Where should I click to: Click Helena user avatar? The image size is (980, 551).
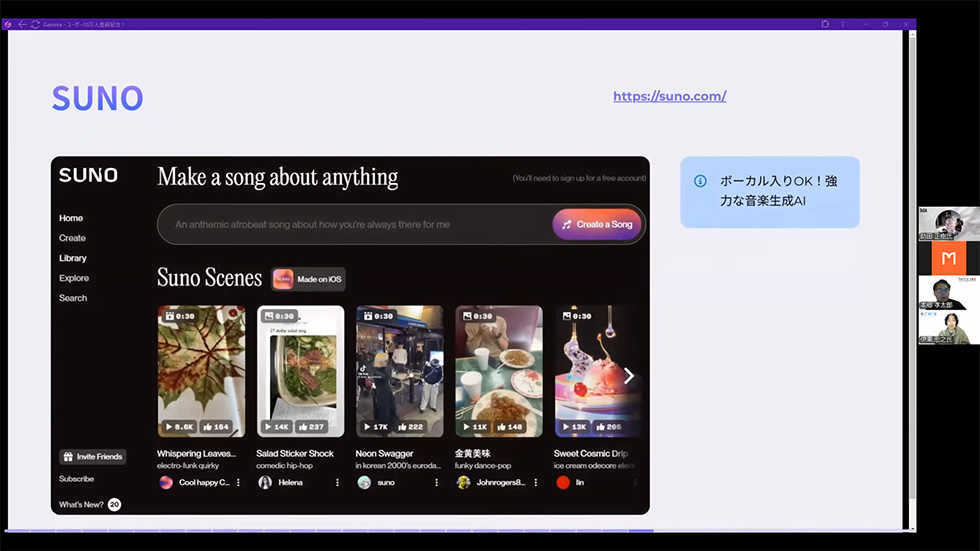(265, 482)
